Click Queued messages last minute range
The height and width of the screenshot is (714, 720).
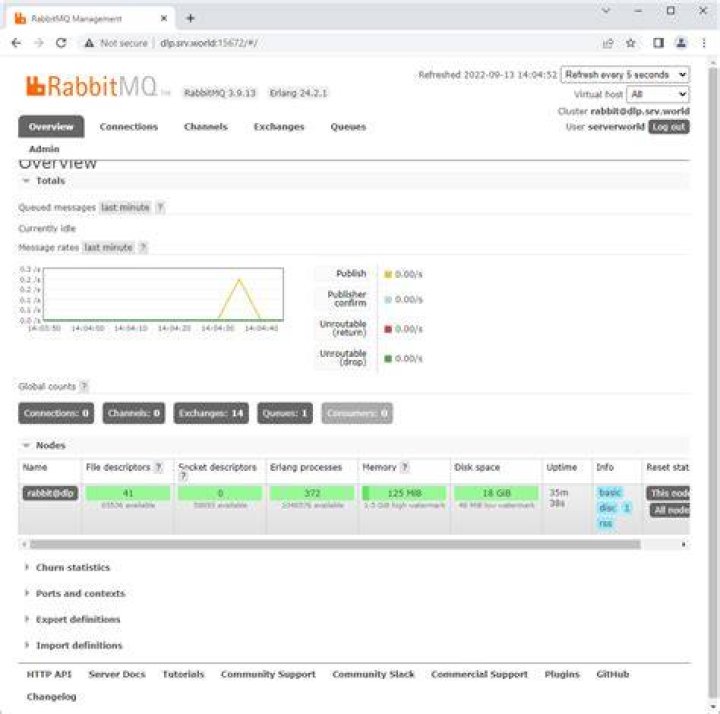pyautogui.click(x=125, y=208)
